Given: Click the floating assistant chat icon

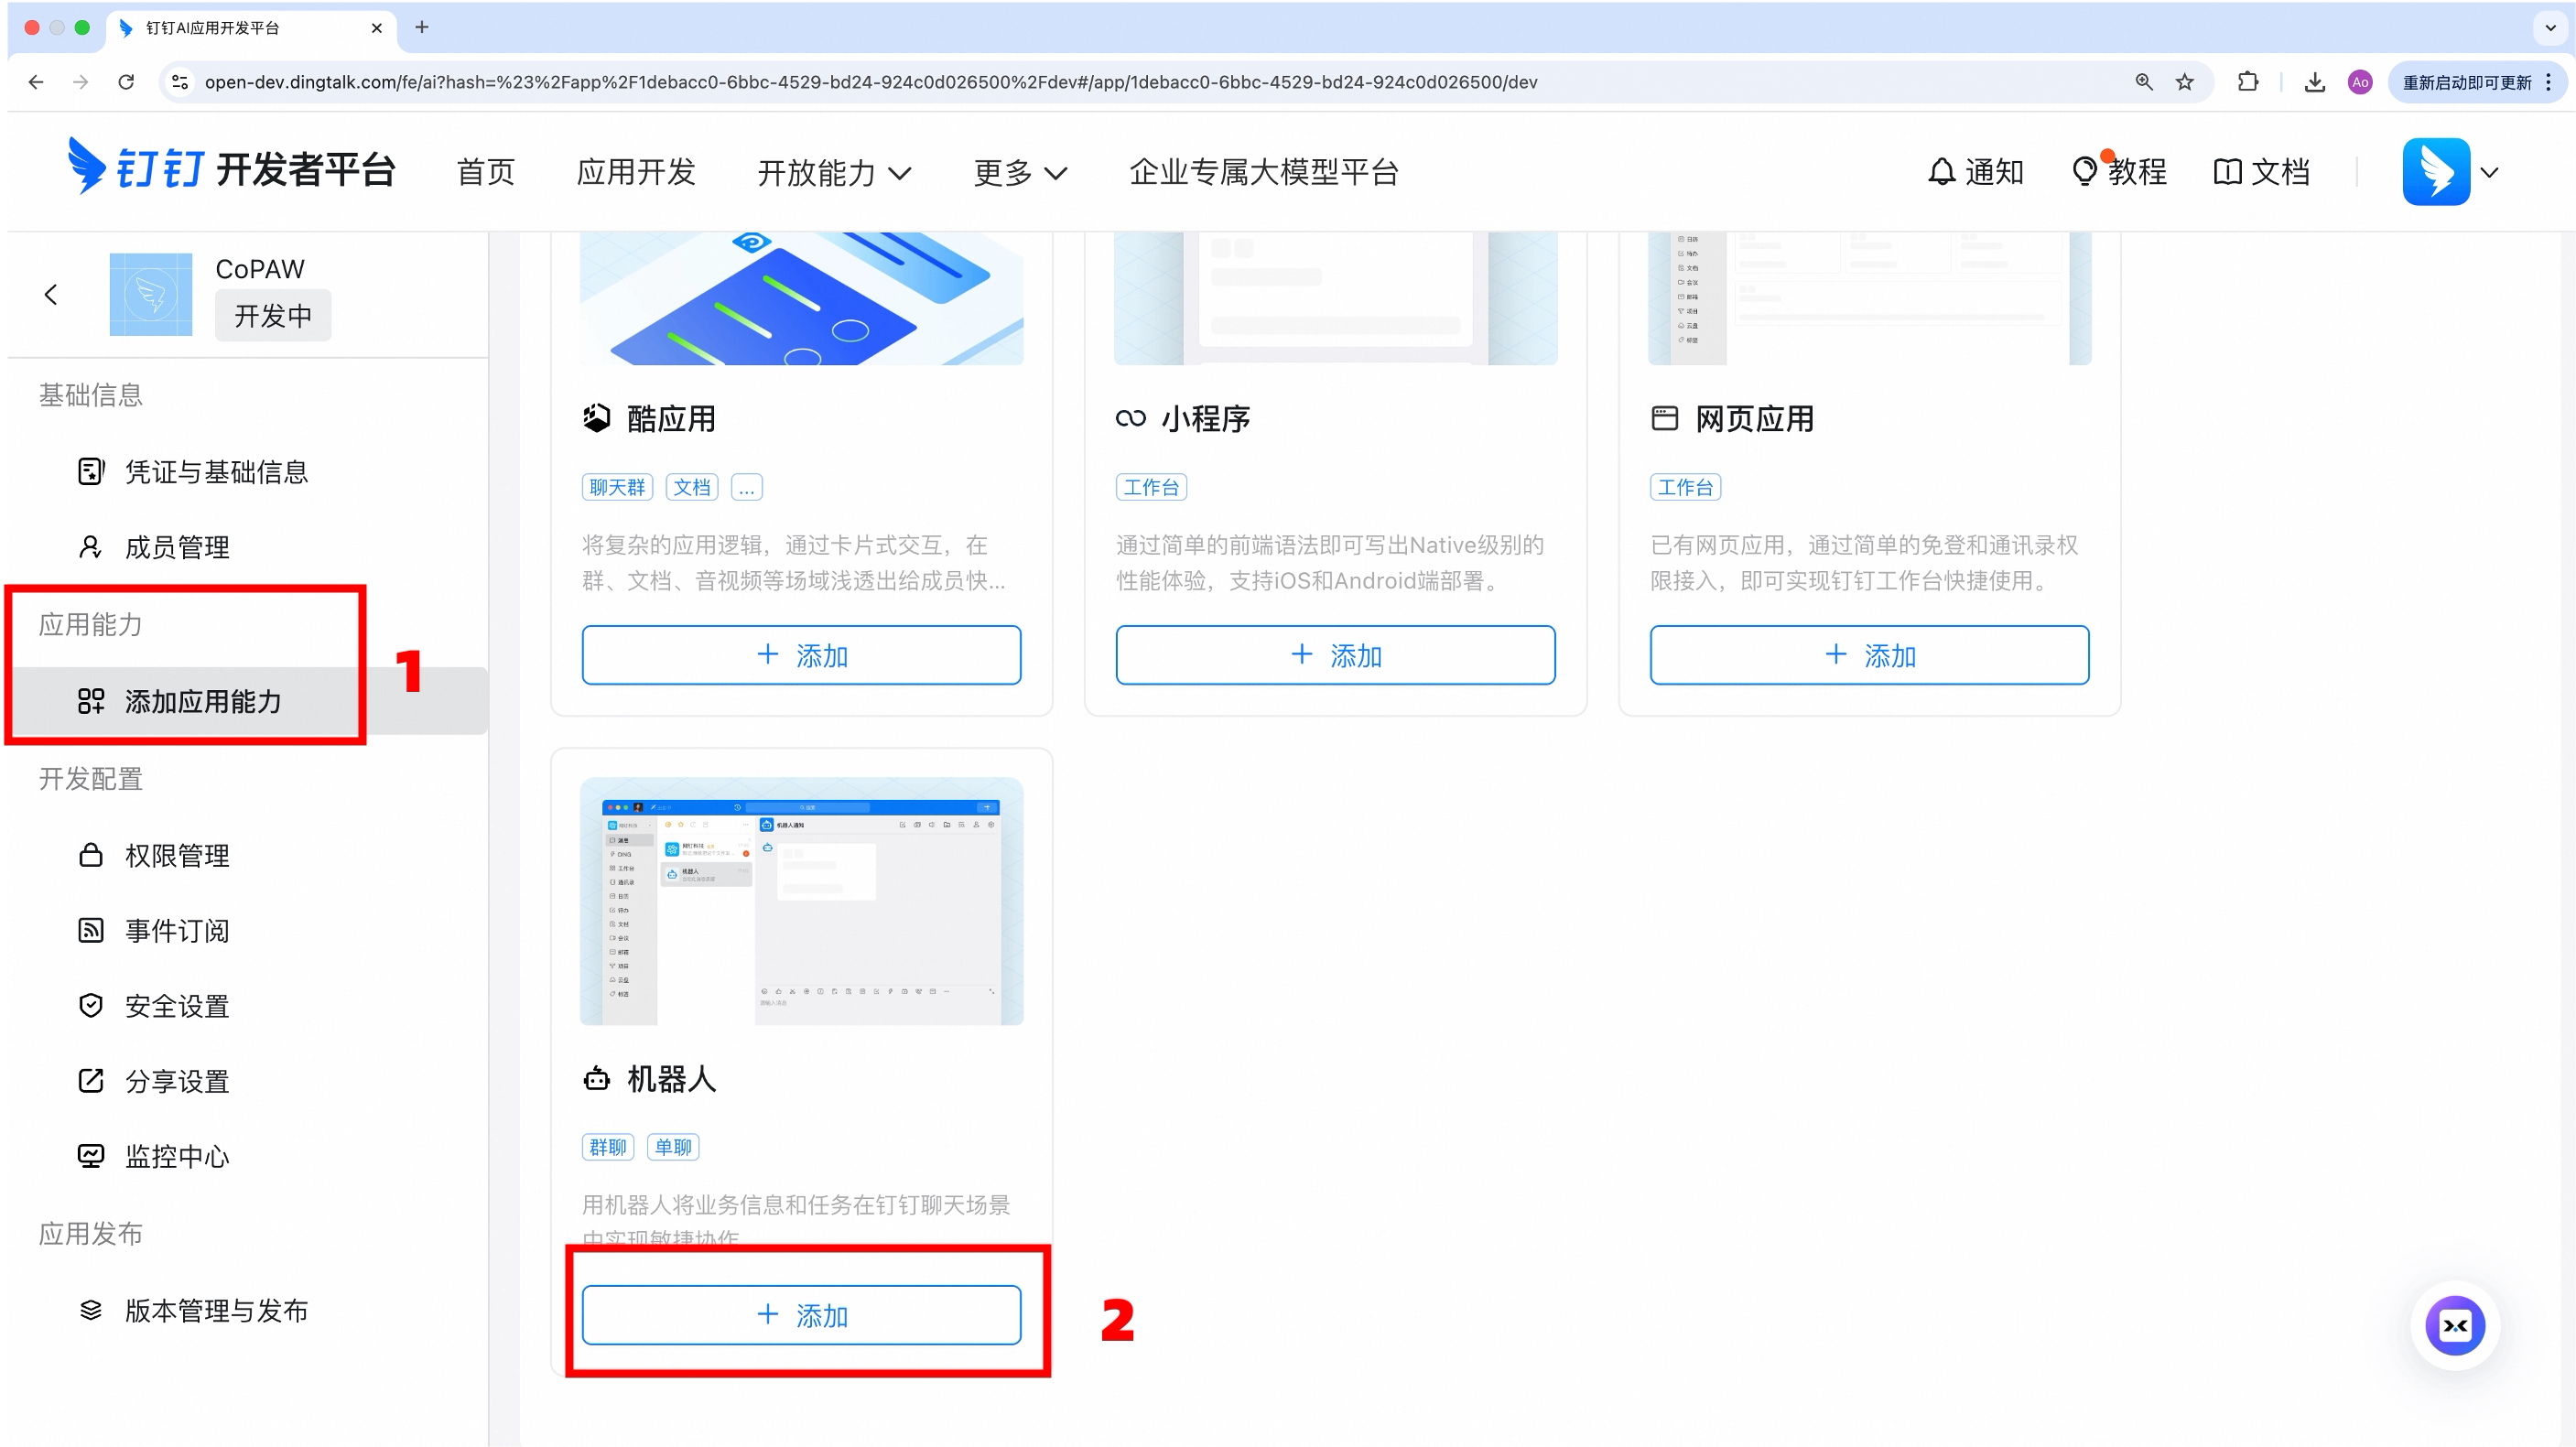Looking at the screenshot, I should [2454, 1326].
